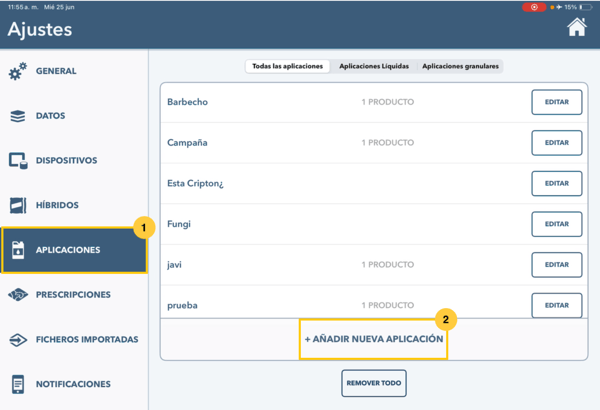Select the Campaña row name
The width and height of the screenshot is (600, 410).
(x=187, y=143)
